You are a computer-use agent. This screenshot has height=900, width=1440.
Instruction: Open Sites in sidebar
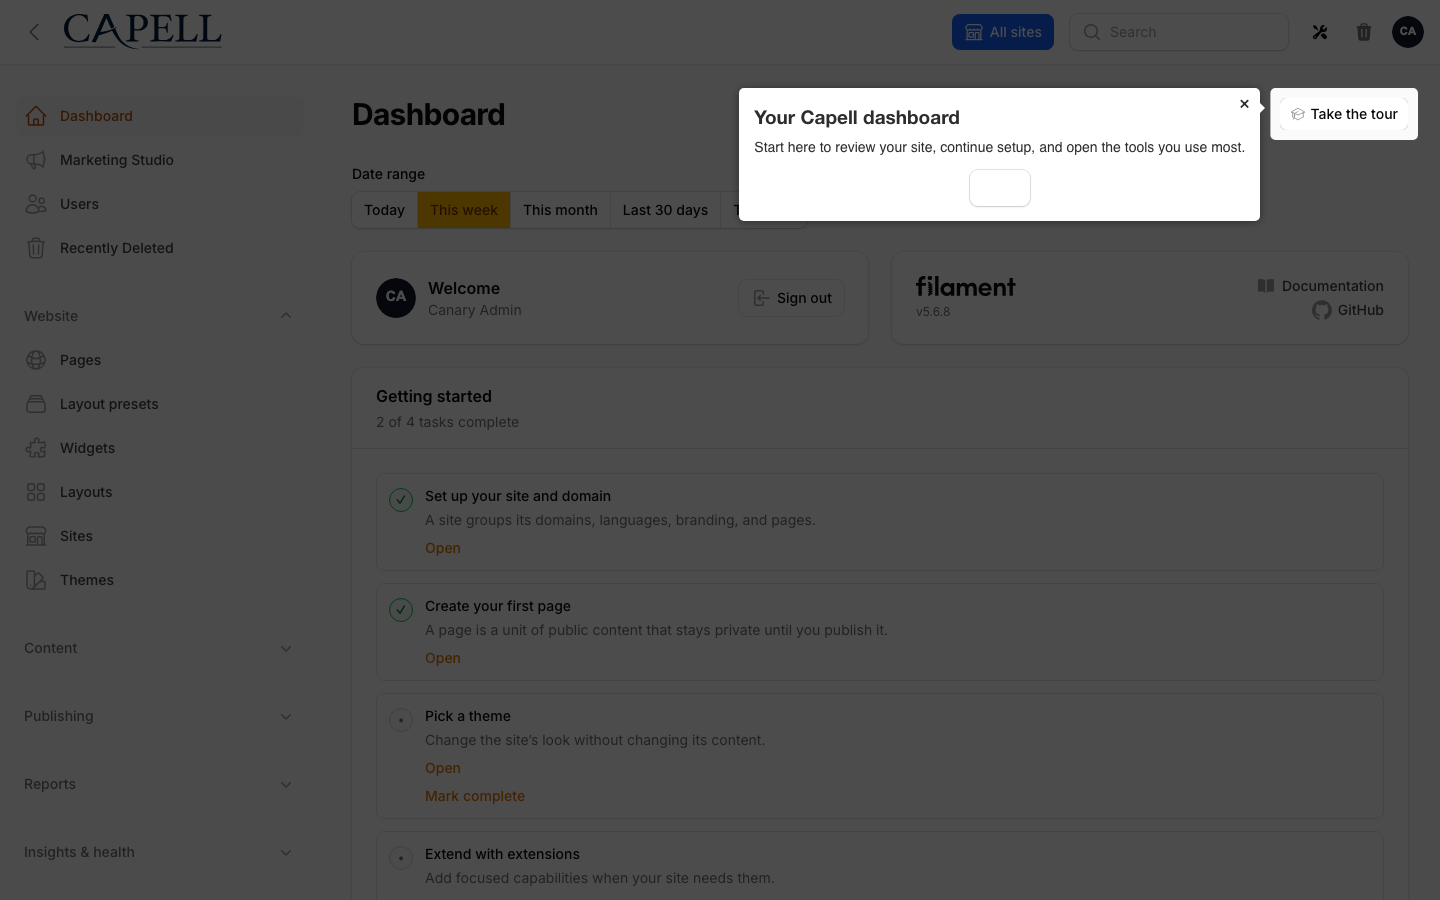click(x=162, y=536)
